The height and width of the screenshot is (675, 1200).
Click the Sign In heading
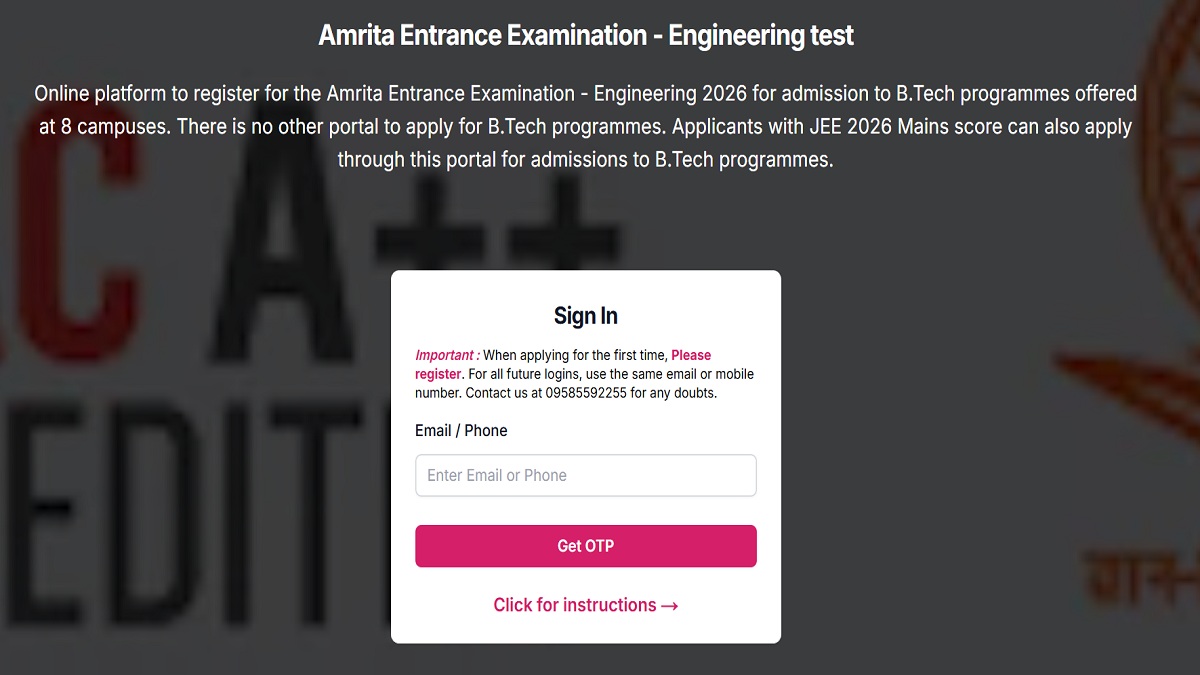point(585,316)
